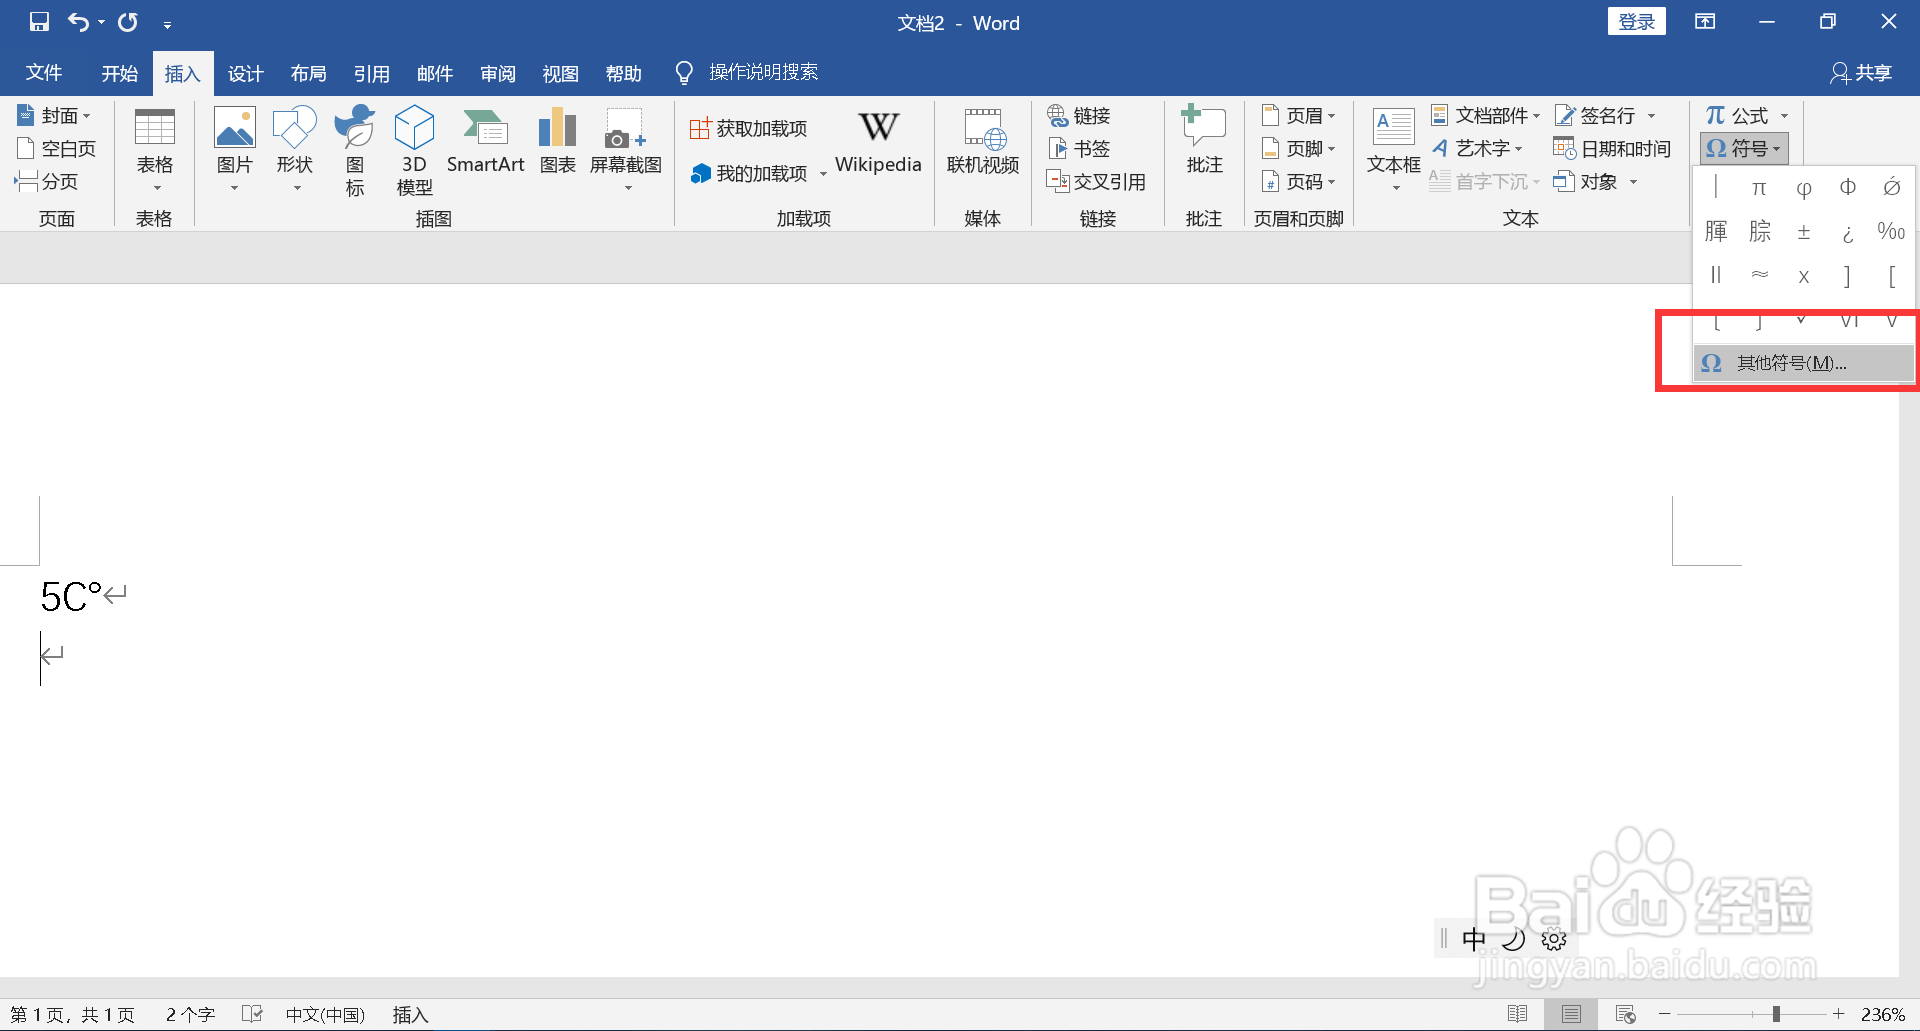This screenshot has height=1031, width=1920.
Task: Open the 页码 page number dropdown
Action: point(1299,181)
